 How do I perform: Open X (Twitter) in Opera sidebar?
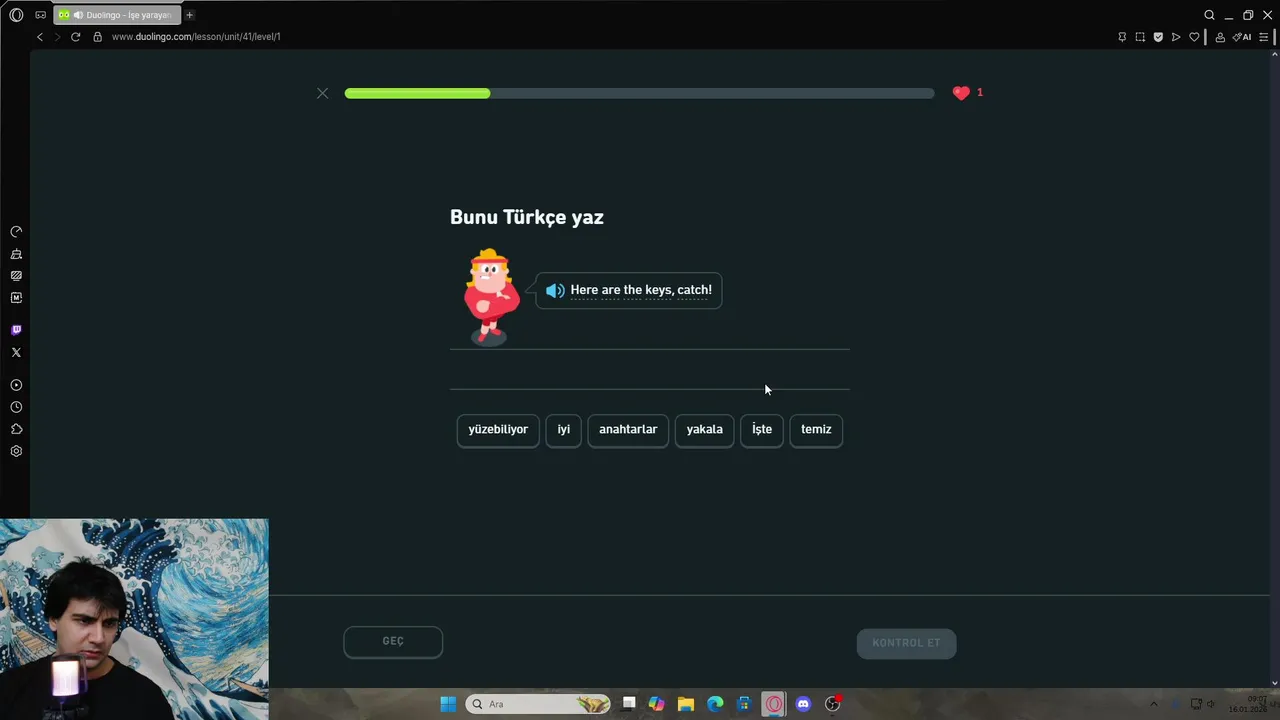click(16, 352)
